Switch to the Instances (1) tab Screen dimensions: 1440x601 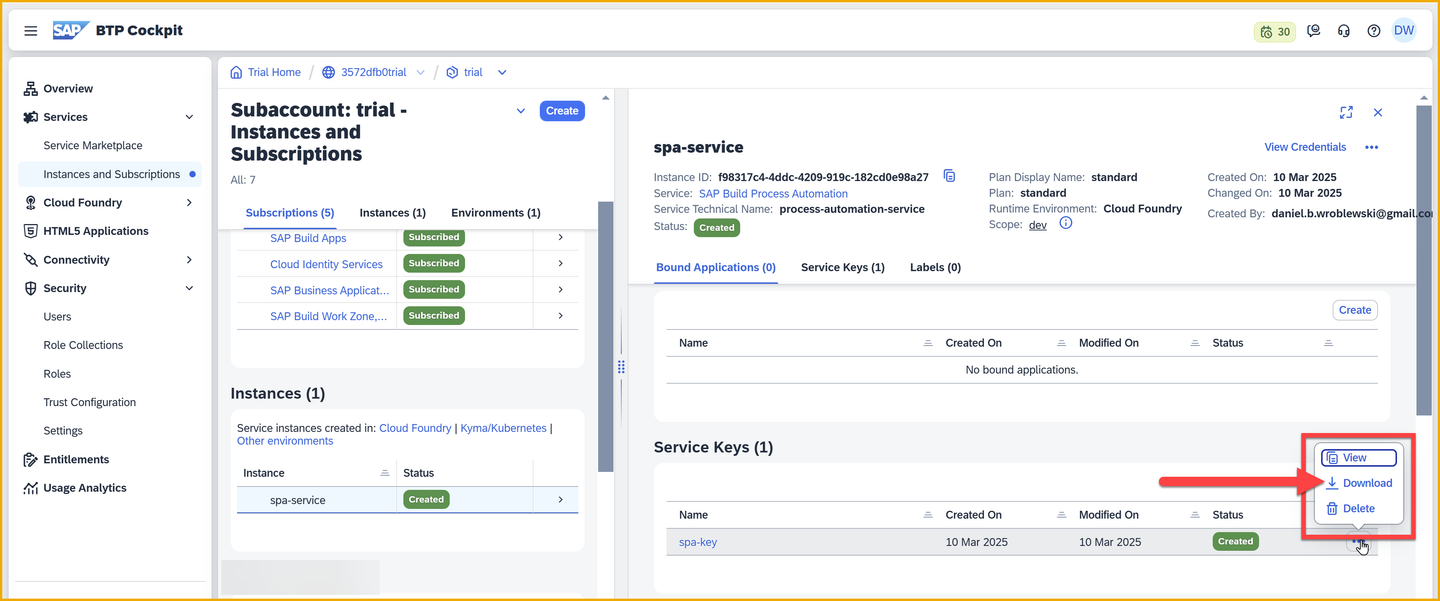393,213
